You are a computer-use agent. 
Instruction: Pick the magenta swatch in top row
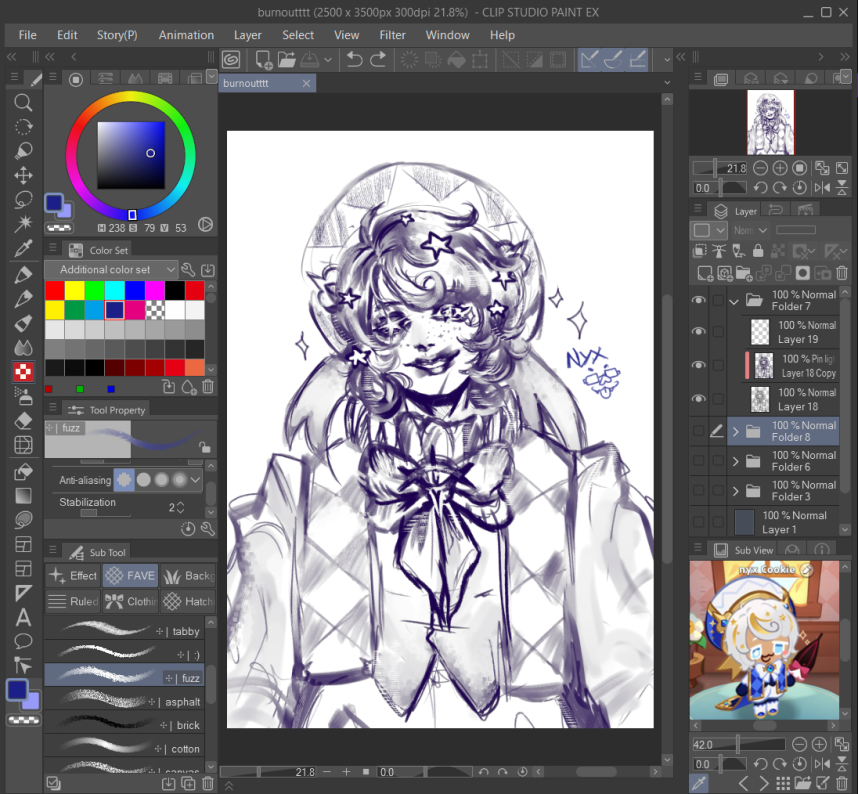coord(155,290)
